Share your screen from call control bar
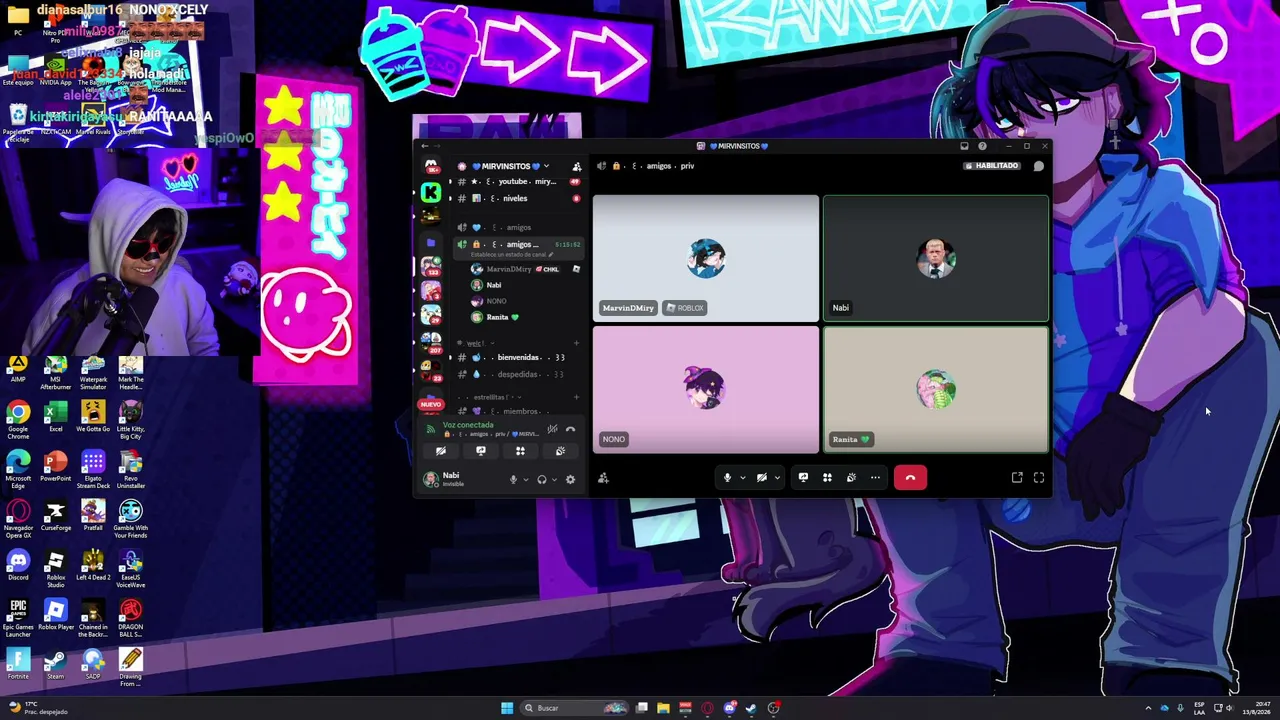1280x720 pixels. (x=803, y=478)
